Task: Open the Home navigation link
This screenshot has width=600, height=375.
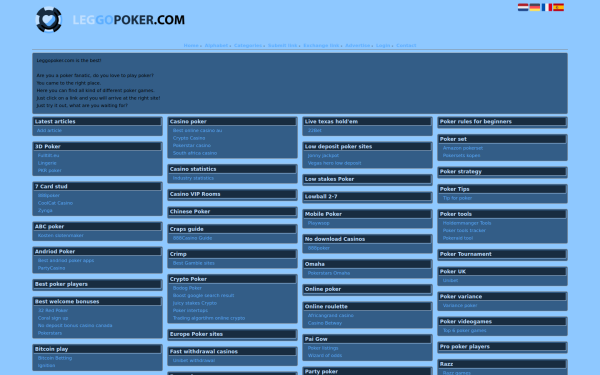Action: pyautogui.click(x=191, y=46)
